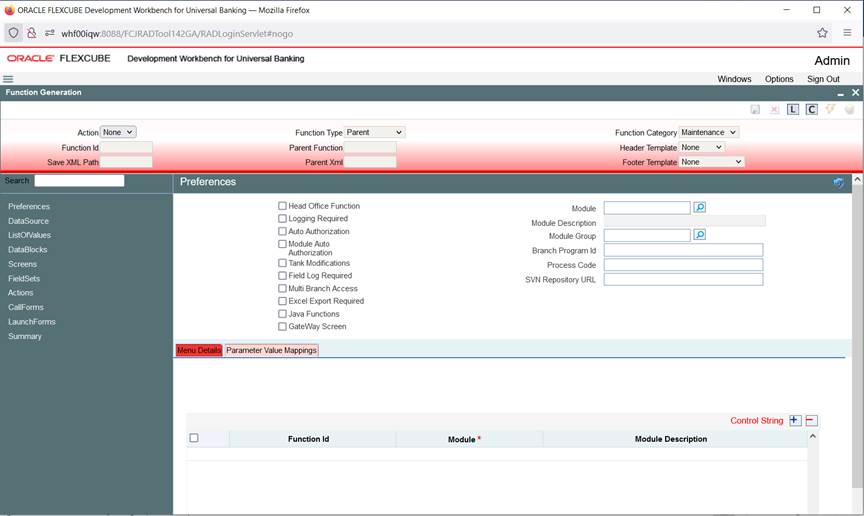The width and height of the screenshot is (864, 516).
Task: Click the Firefox address bar URL
Action: pyautogui.click(x=177, y=34)
